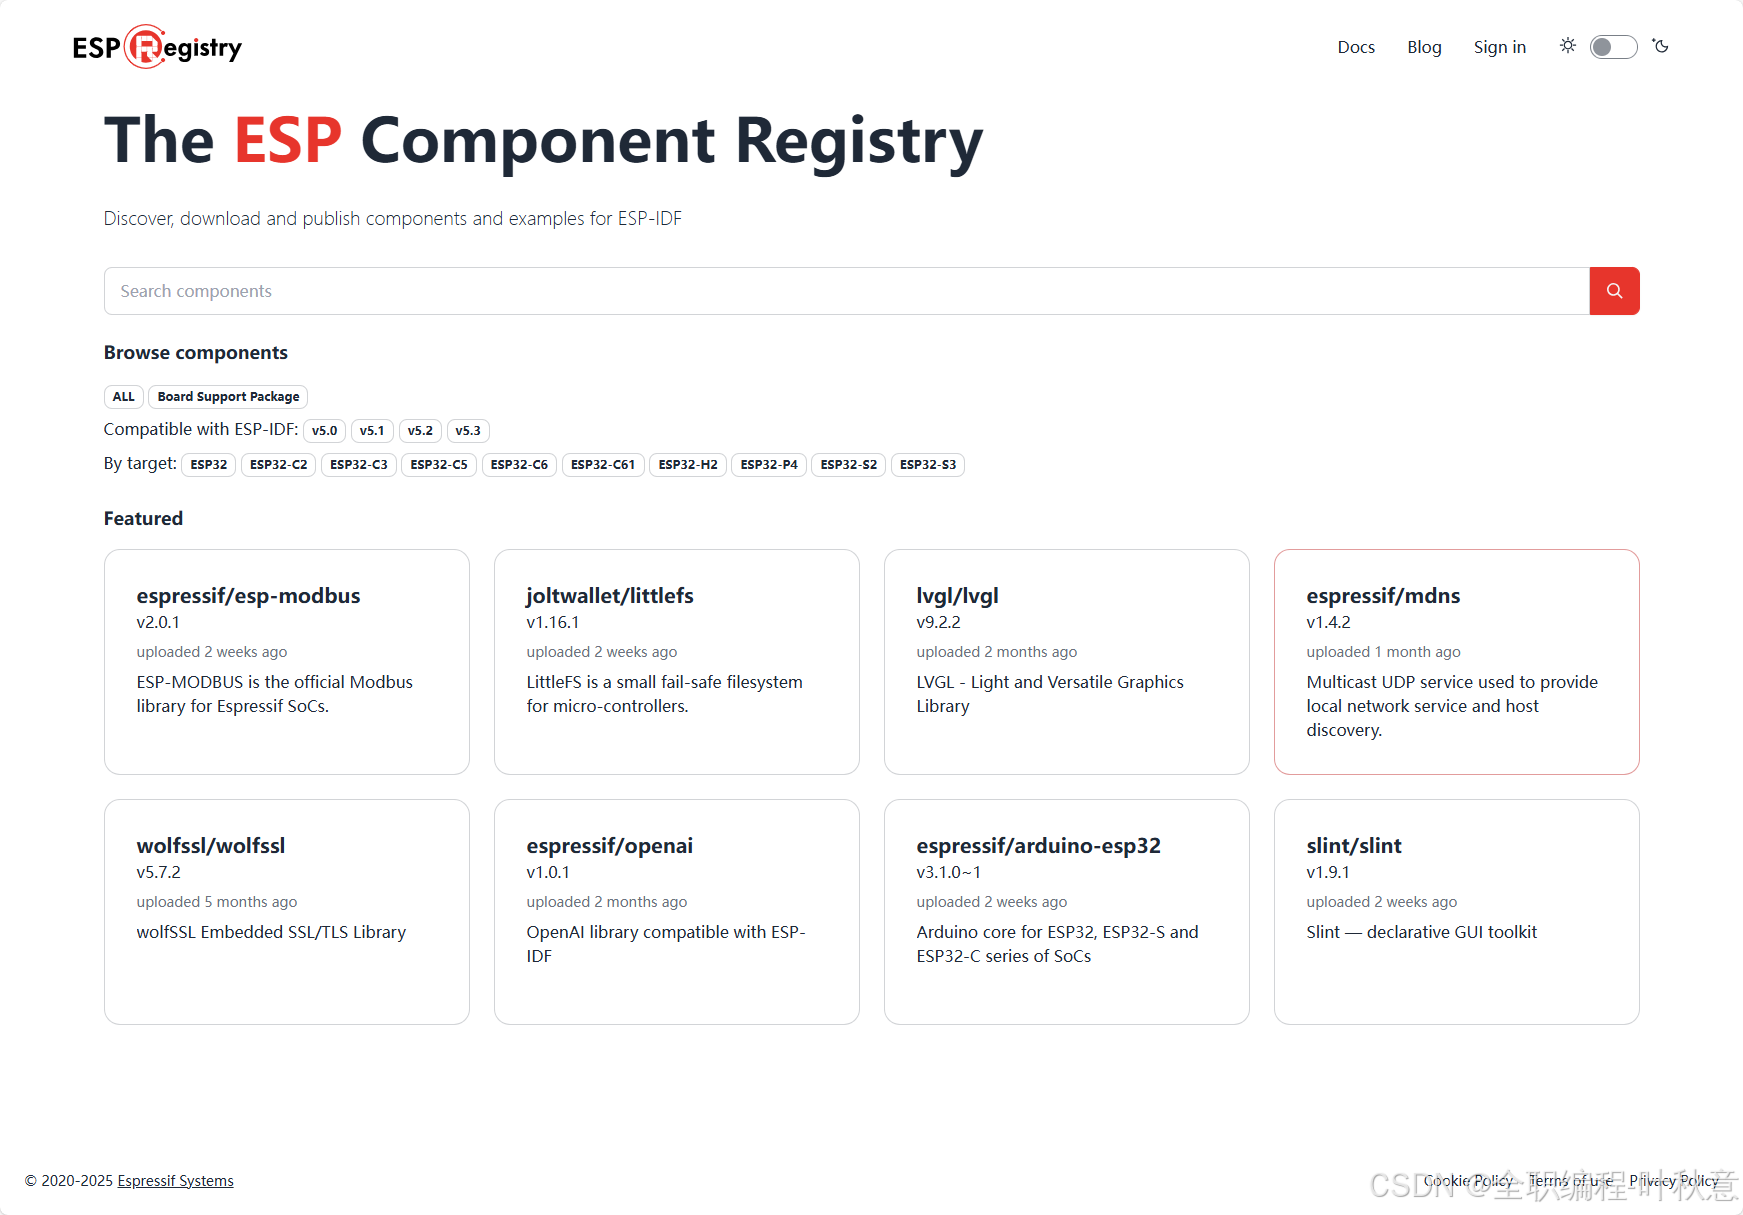Click Sign in

tap(1499, 47)
